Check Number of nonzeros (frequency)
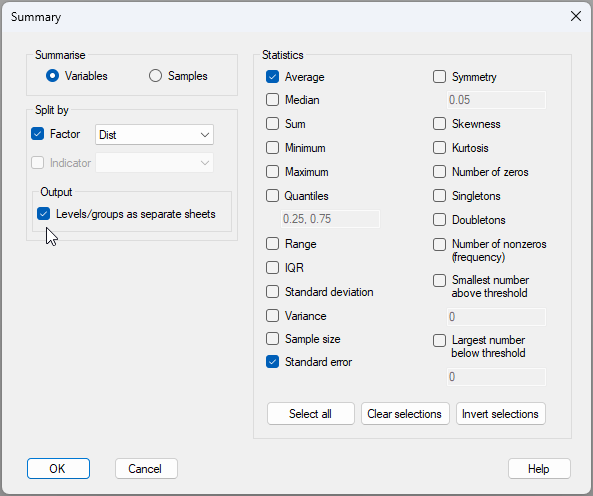 (x=439, y=244)
